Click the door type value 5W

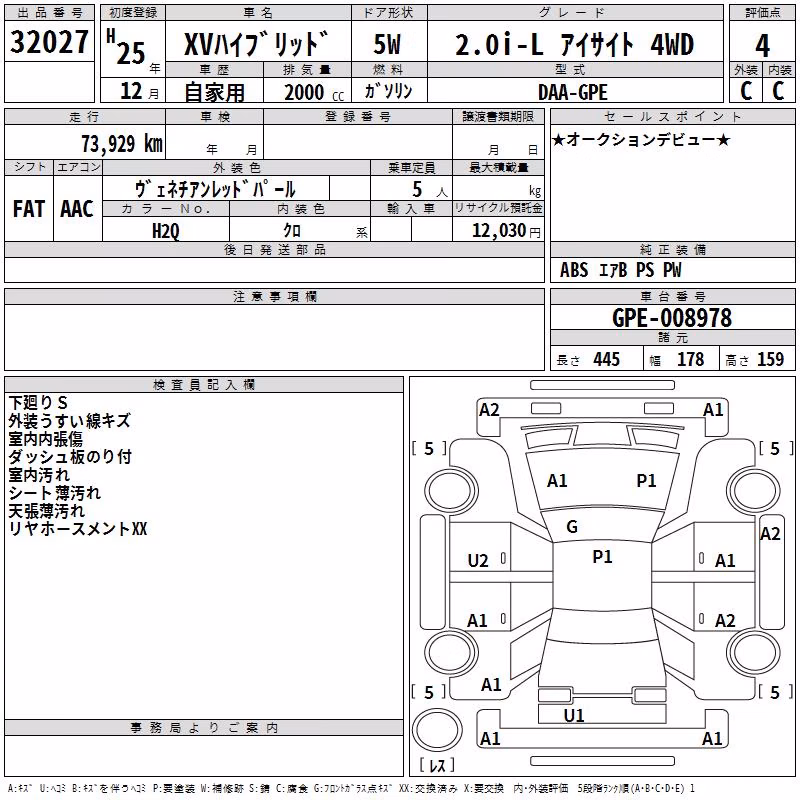coord(388,44)
